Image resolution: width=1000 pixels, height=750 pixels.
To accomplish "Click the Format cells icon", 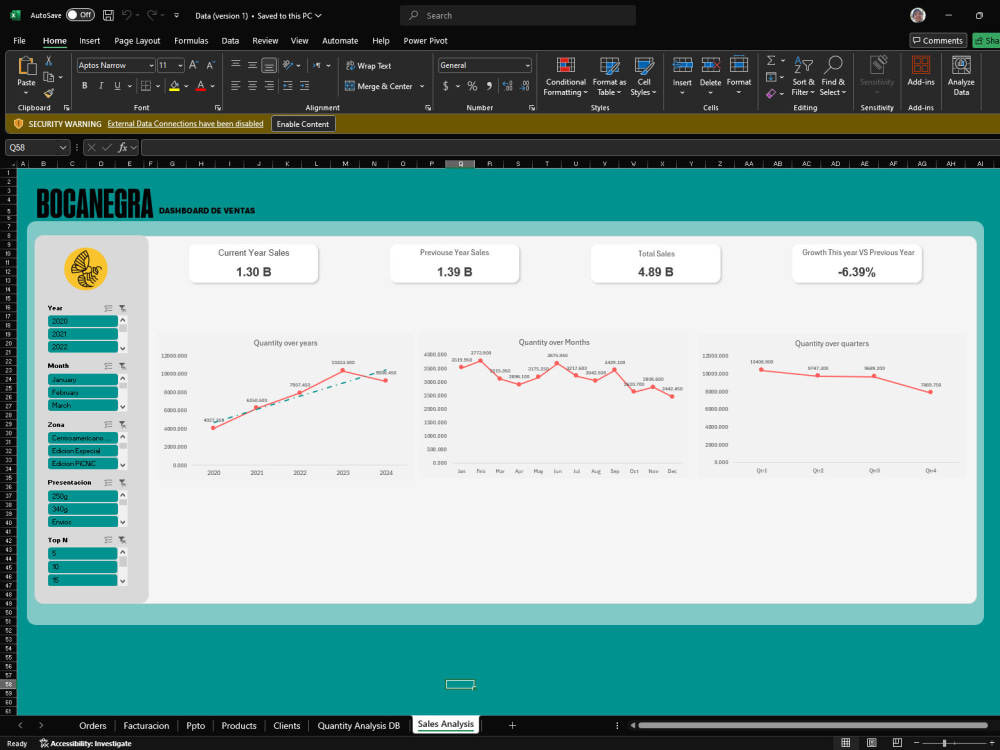I will point(739,65).
